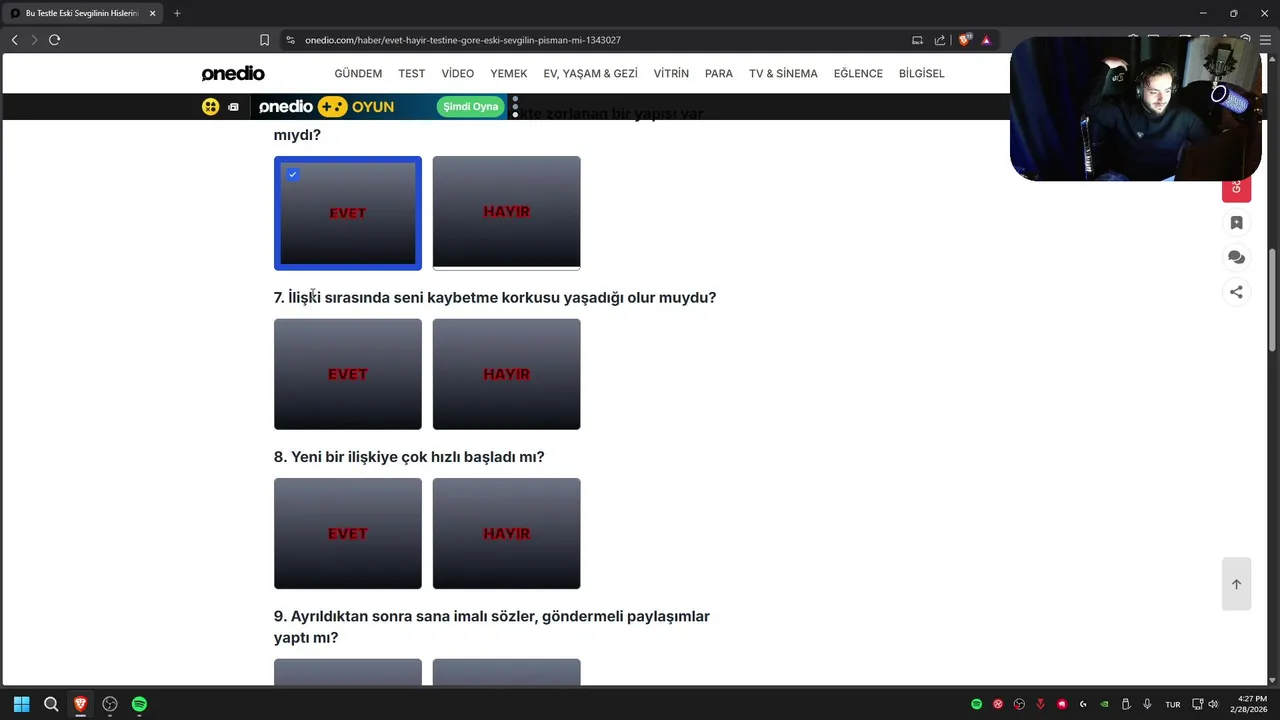Open the TEST menu item
This screenshot has height=720, width=1280.
click(411, 74)
